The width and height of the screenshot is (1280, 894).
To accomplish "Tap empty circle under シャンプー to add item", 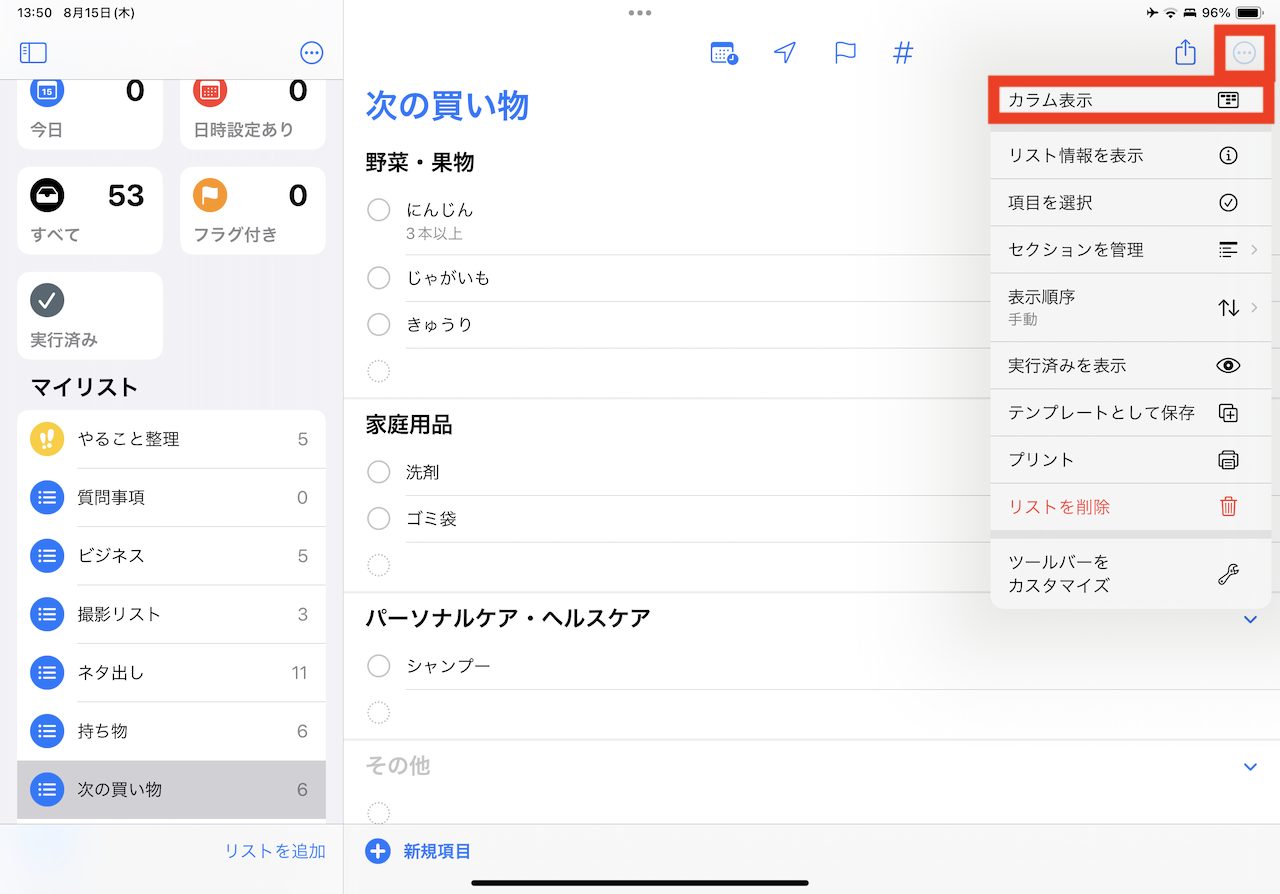I will [379, 713].
